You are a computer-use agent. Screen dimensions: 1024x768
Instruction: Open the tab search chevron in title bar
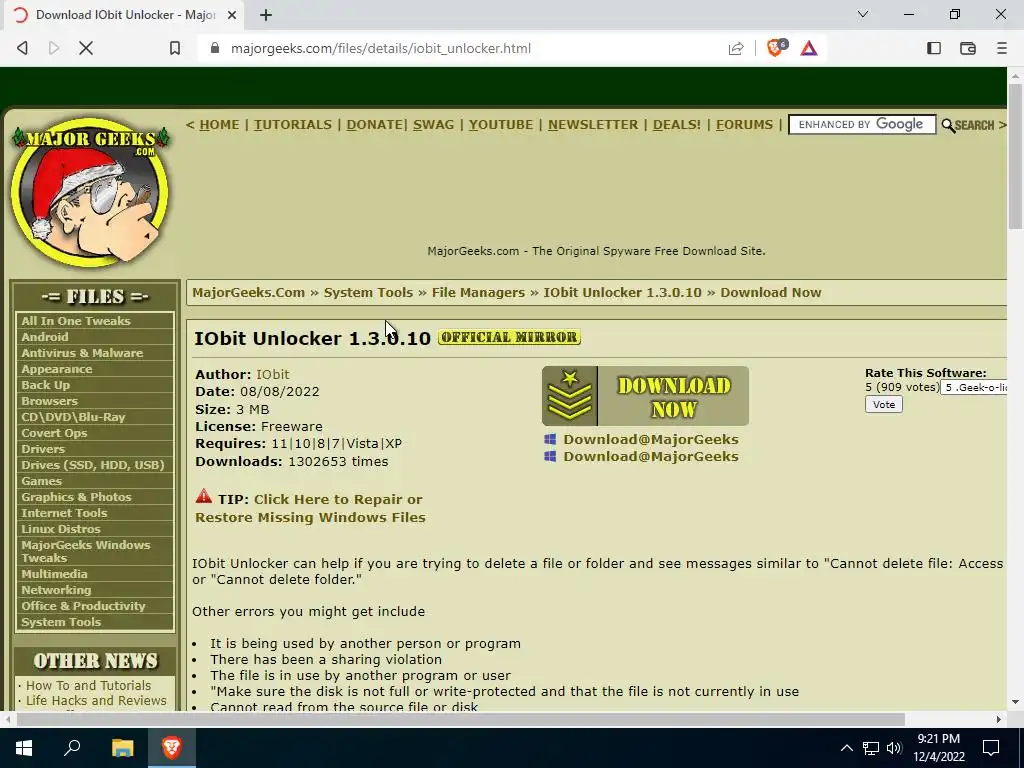coord(863,14)
